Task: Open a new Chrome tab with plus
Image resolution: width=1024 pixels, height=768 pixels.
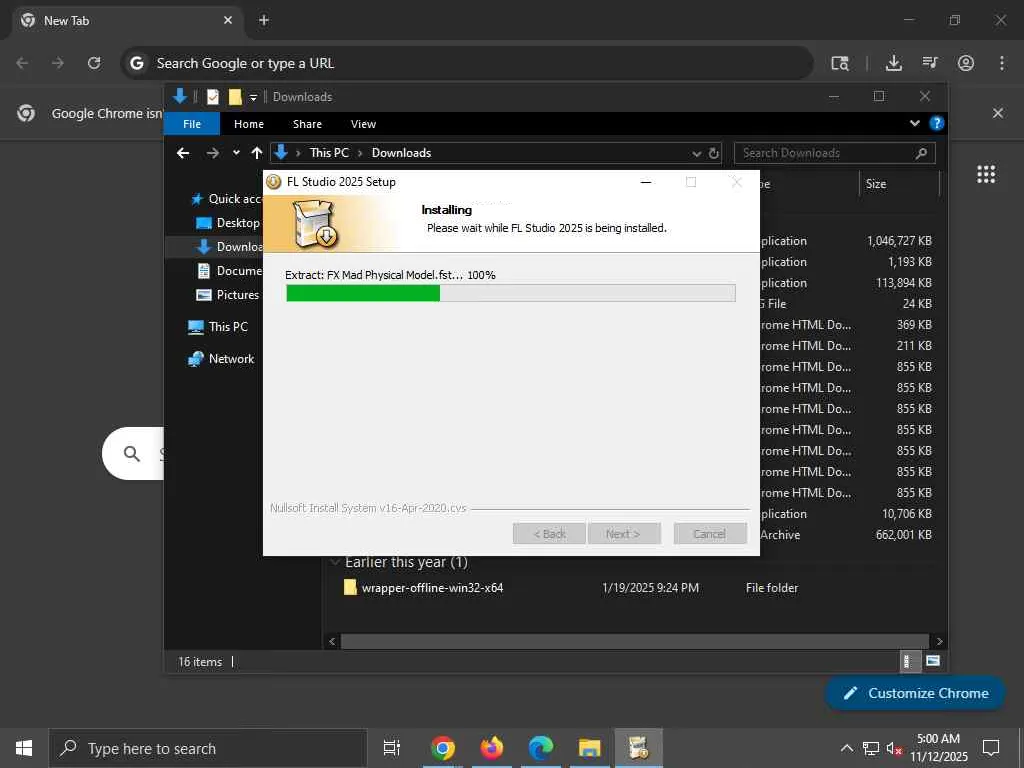Action: 264,20
